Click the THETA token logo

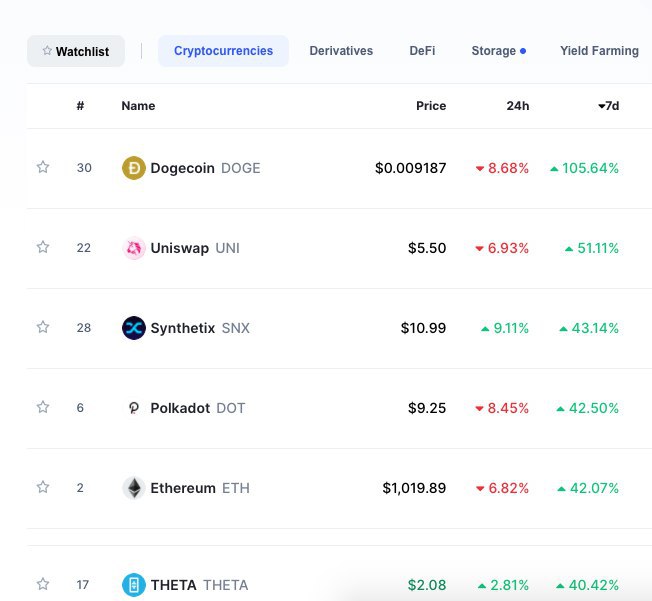(133, 585)
